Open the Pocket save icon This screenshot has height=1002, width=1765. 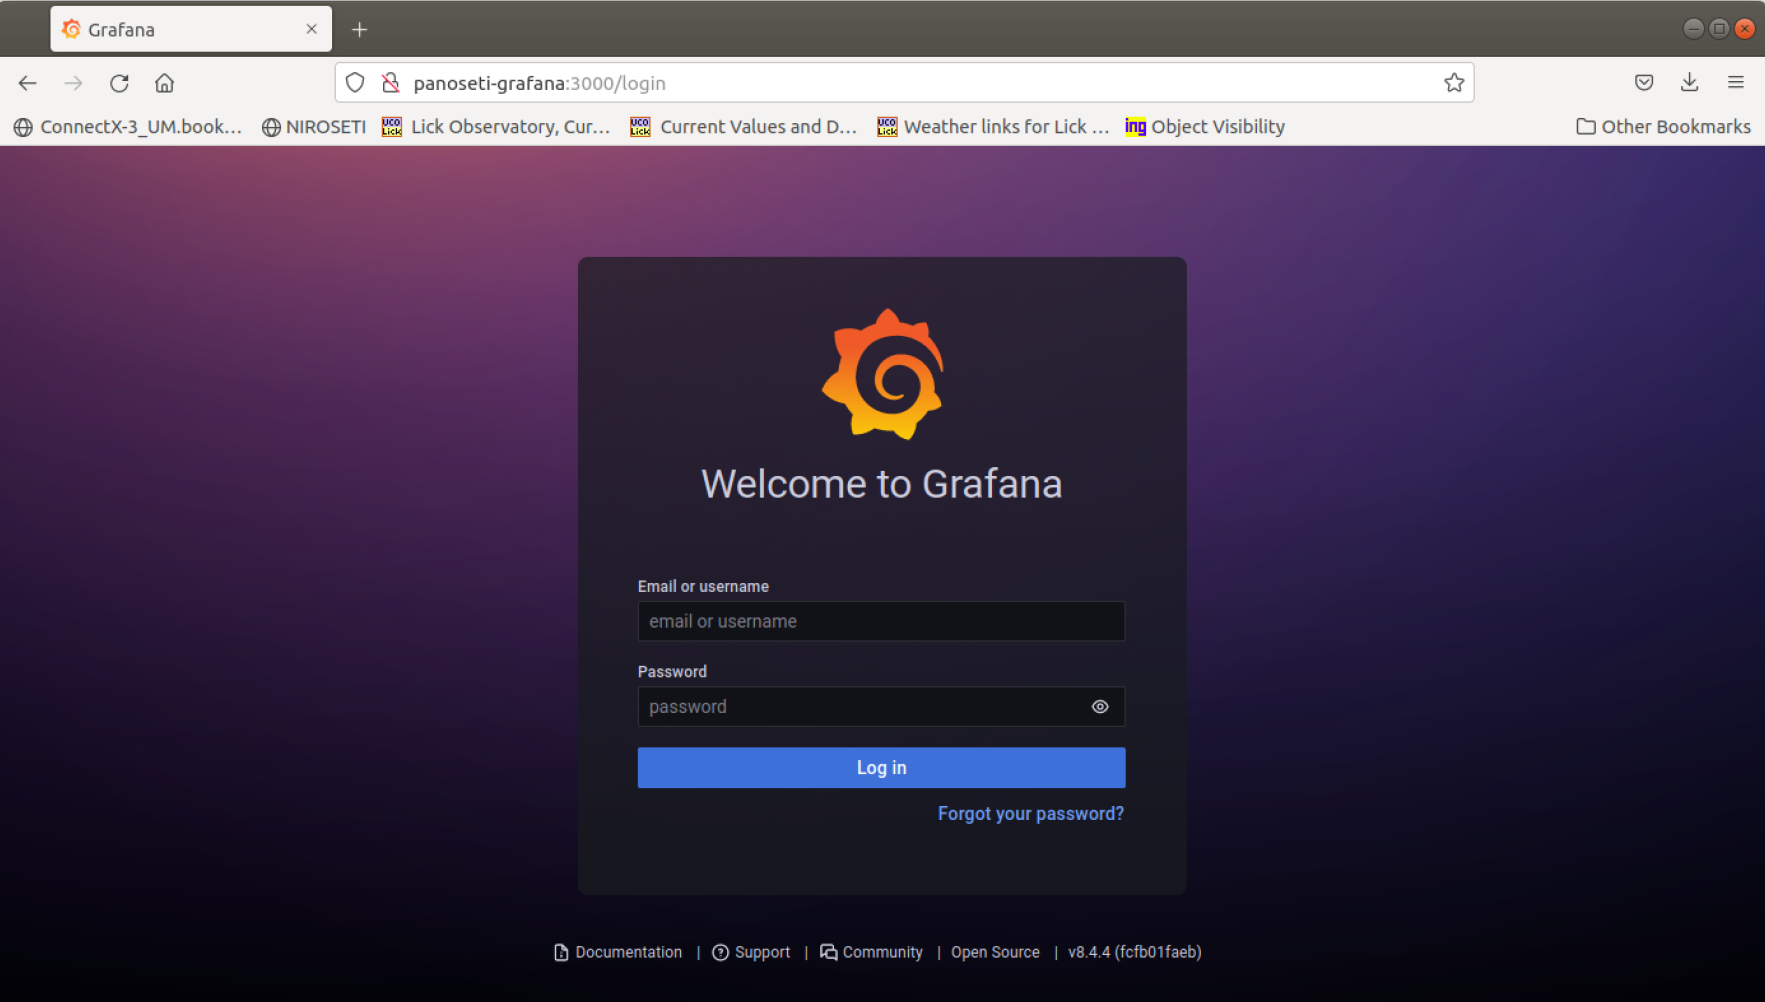1644,83
